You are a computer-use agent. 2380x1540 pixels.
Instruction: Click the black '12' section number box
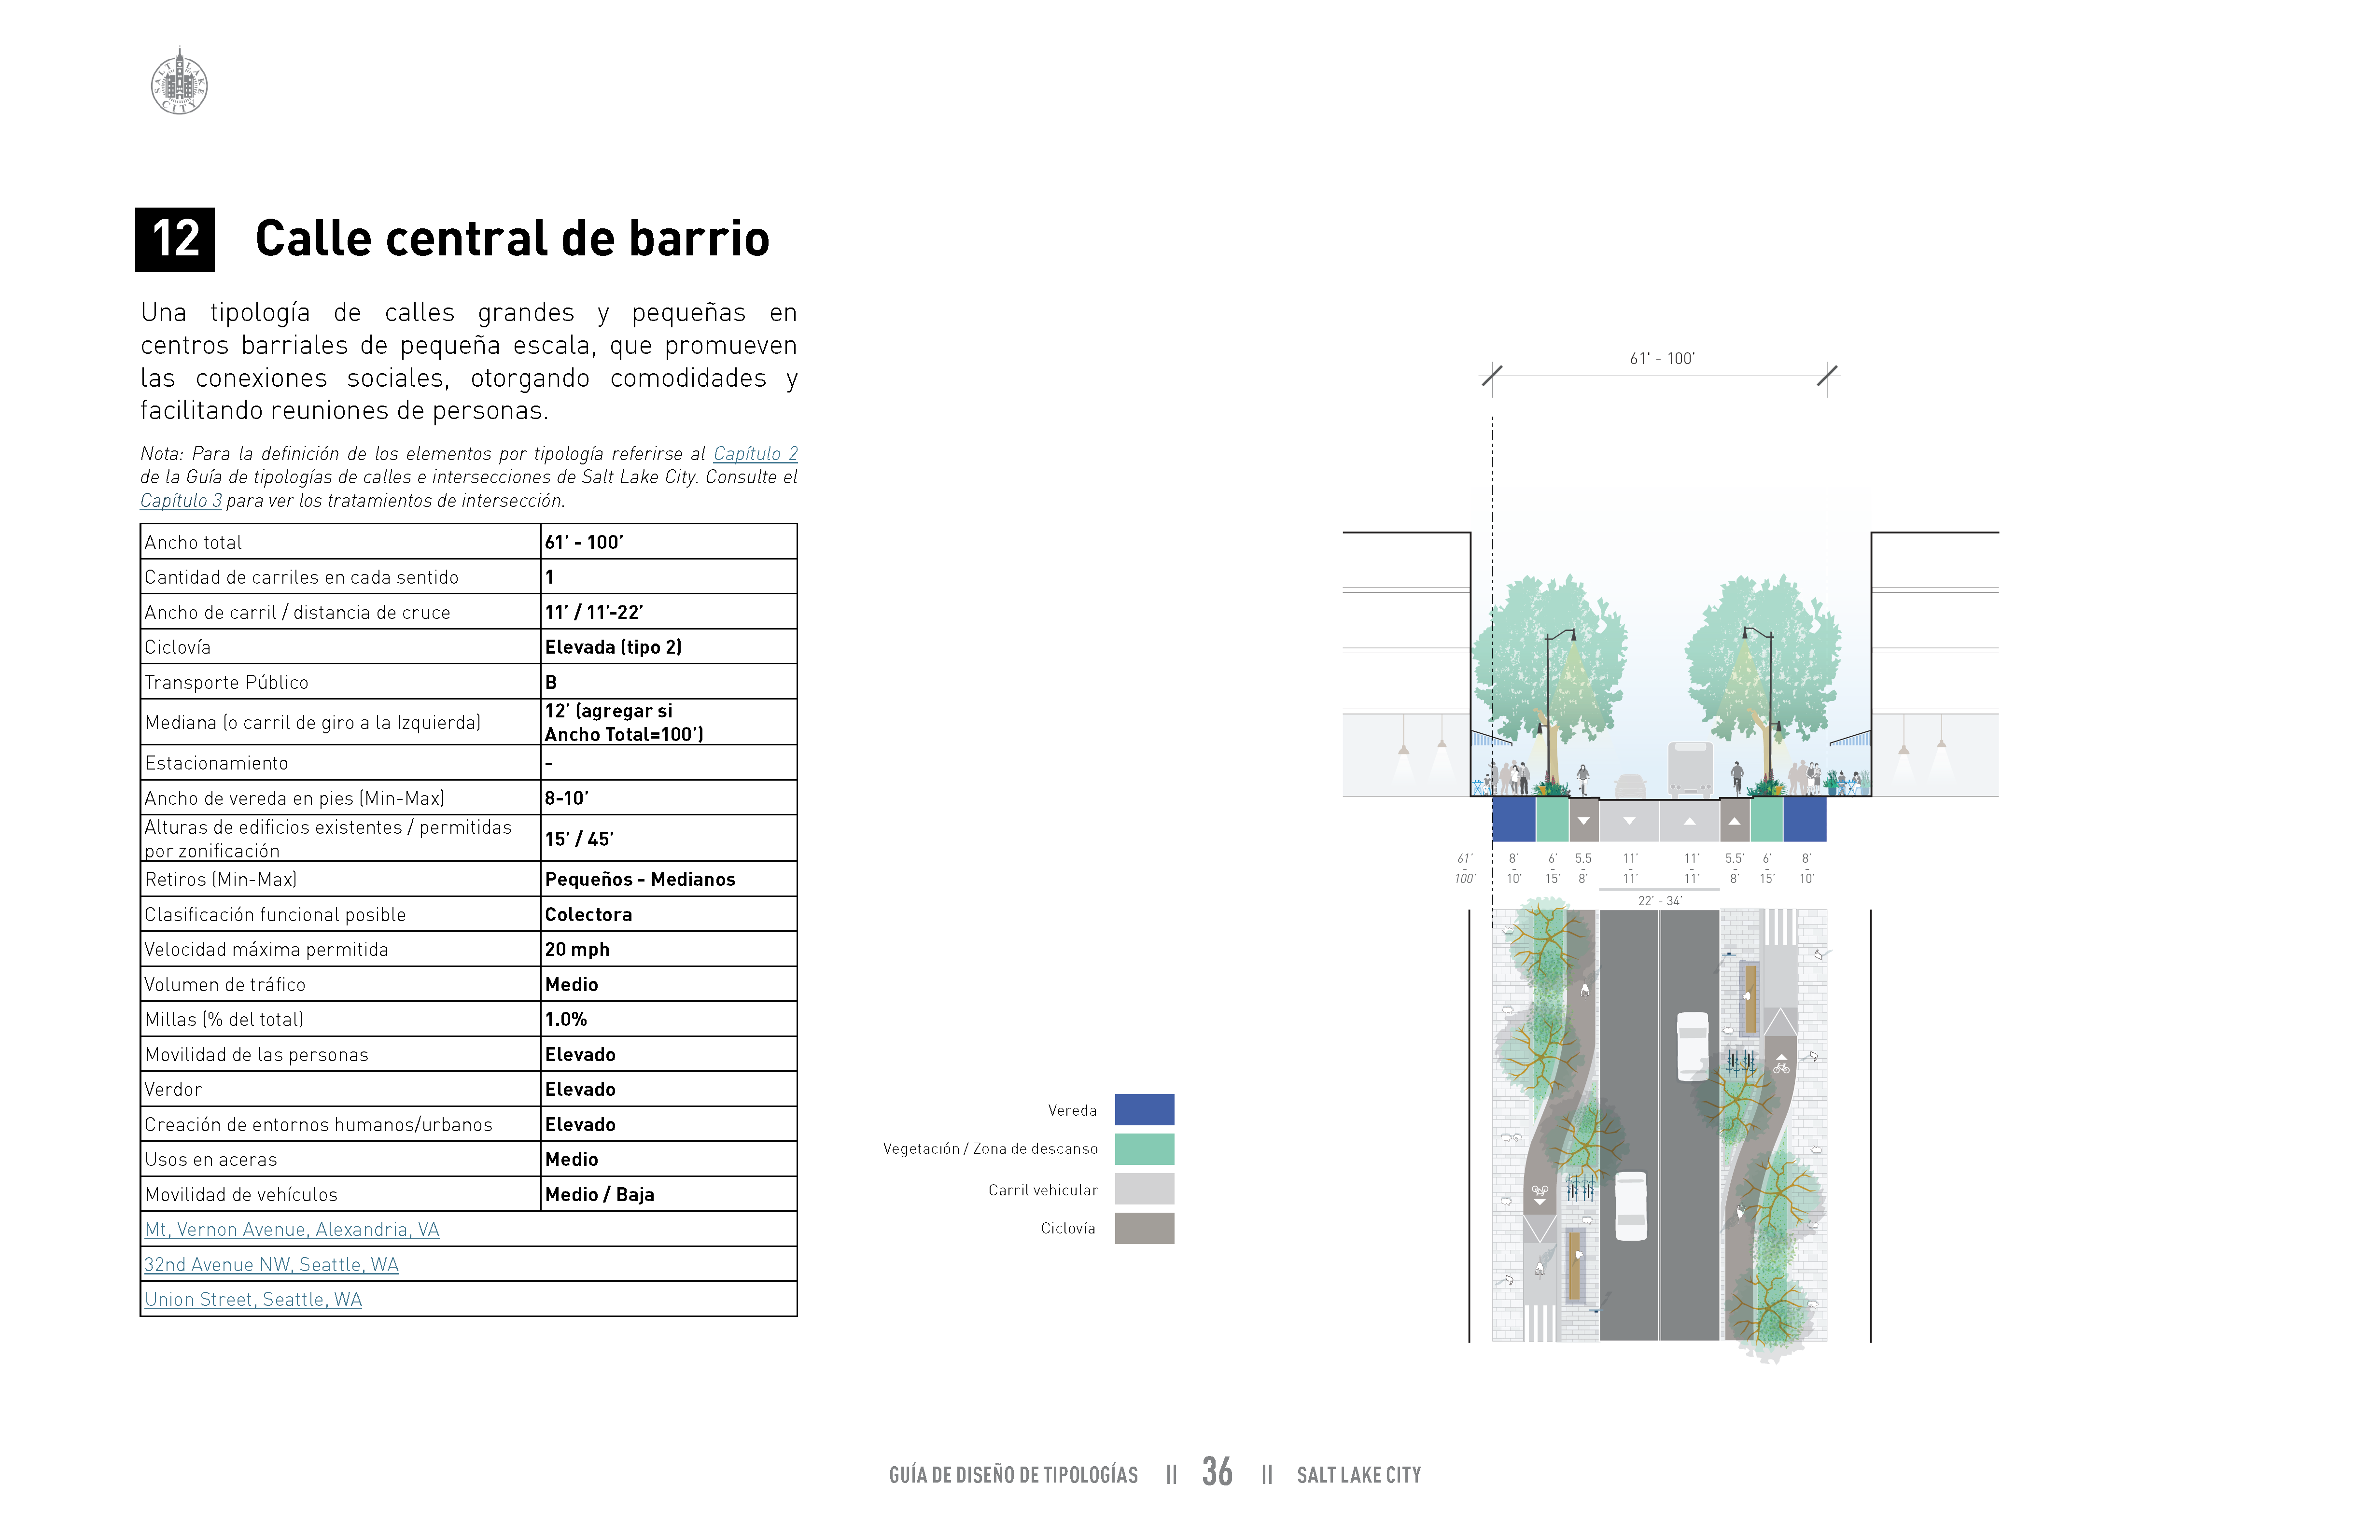(175, 240)
